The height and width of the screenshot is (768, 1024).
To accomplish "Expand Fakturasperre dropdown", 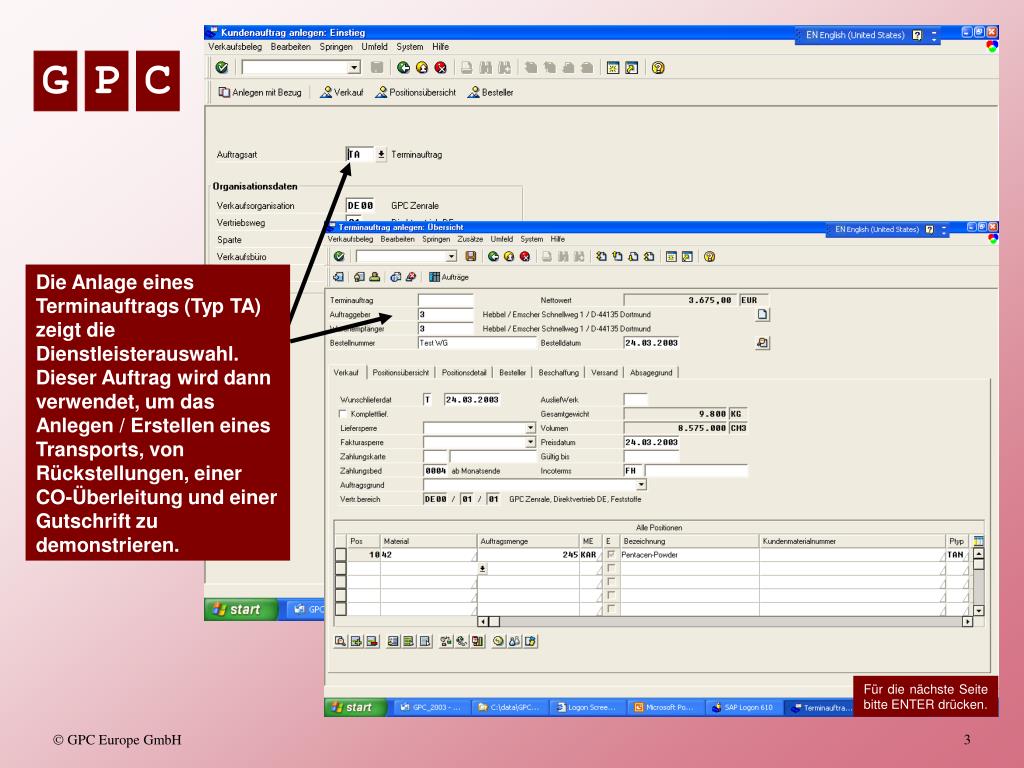I will [x=530, y=442].
